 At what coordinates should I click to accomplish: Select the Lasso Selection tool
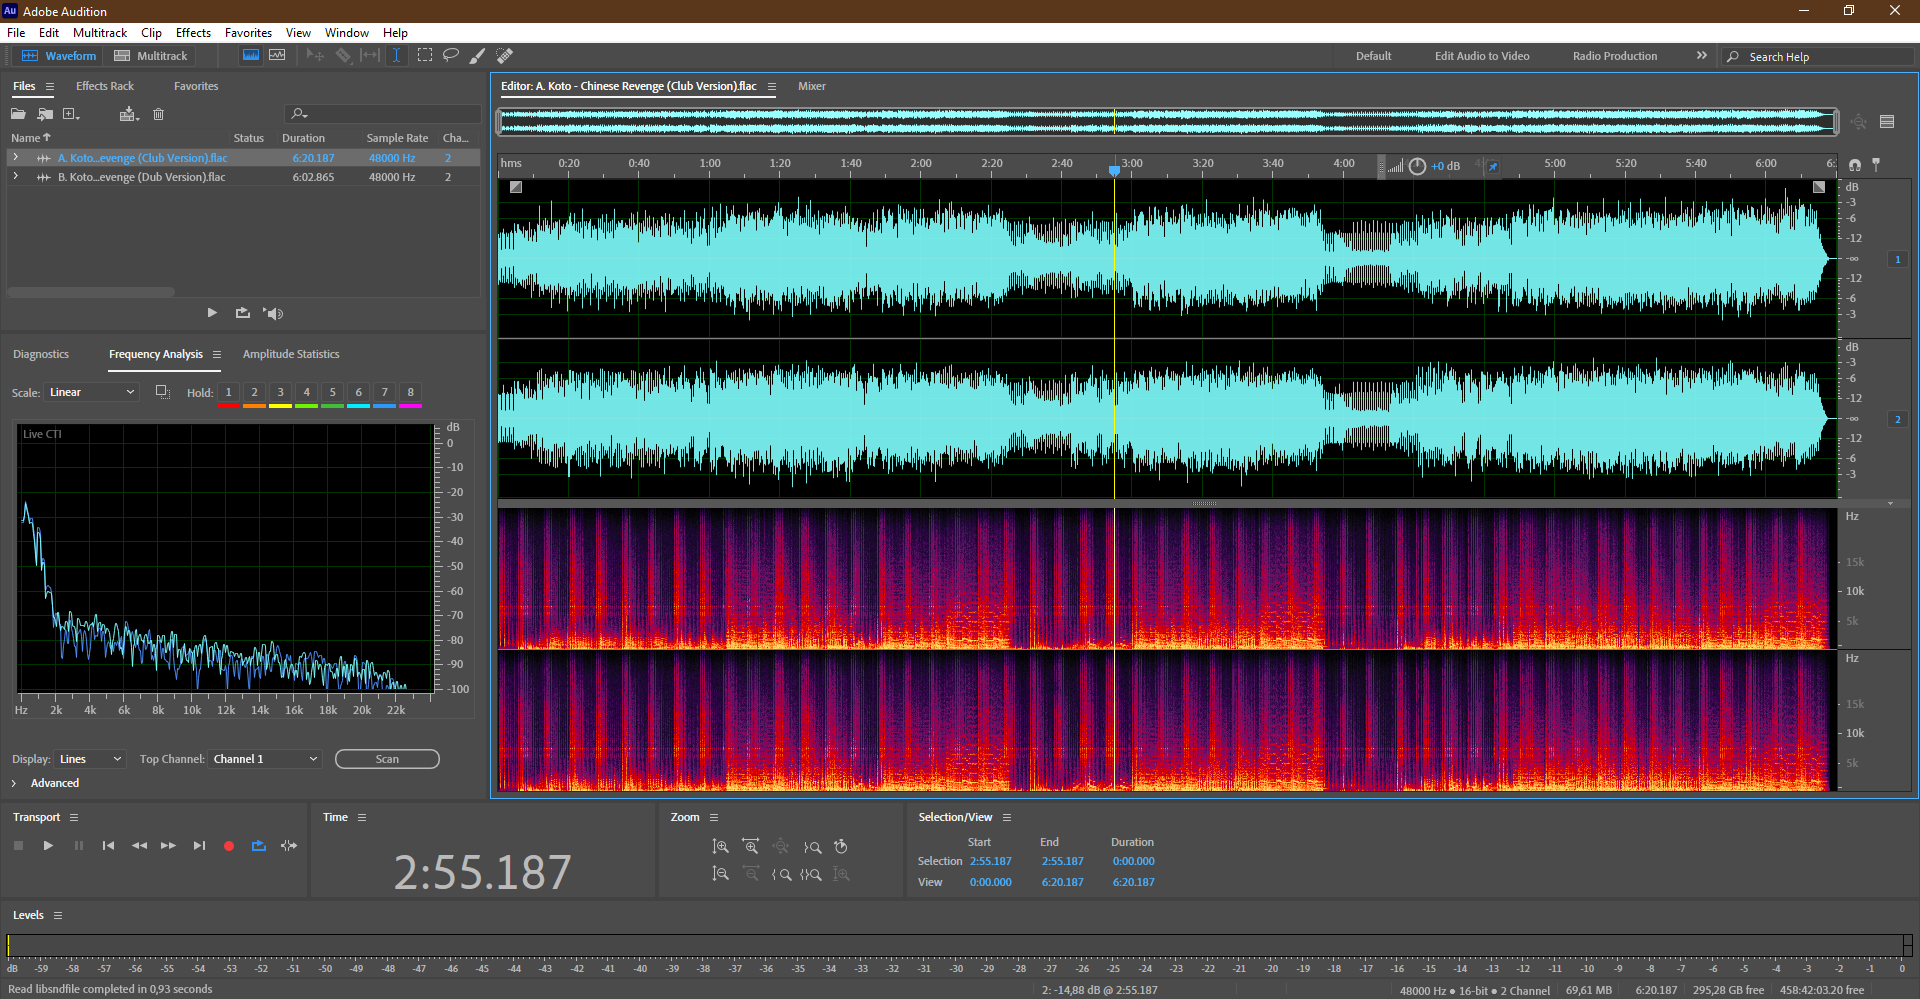pyautogui.click(x=451, y=56)
